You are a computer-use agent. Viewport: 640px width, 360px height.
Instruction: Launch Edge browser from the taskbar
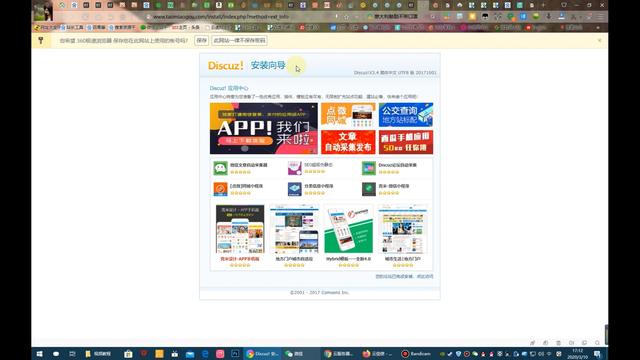coord(205,354)
